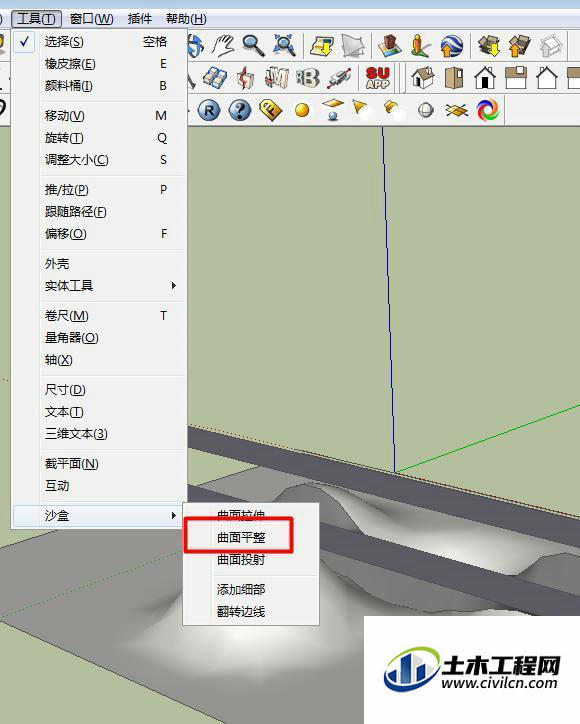This screenshot has height=724, width=580.
Task: Choose 跟随路径(F) from the menu
Action: pos(99,212)
